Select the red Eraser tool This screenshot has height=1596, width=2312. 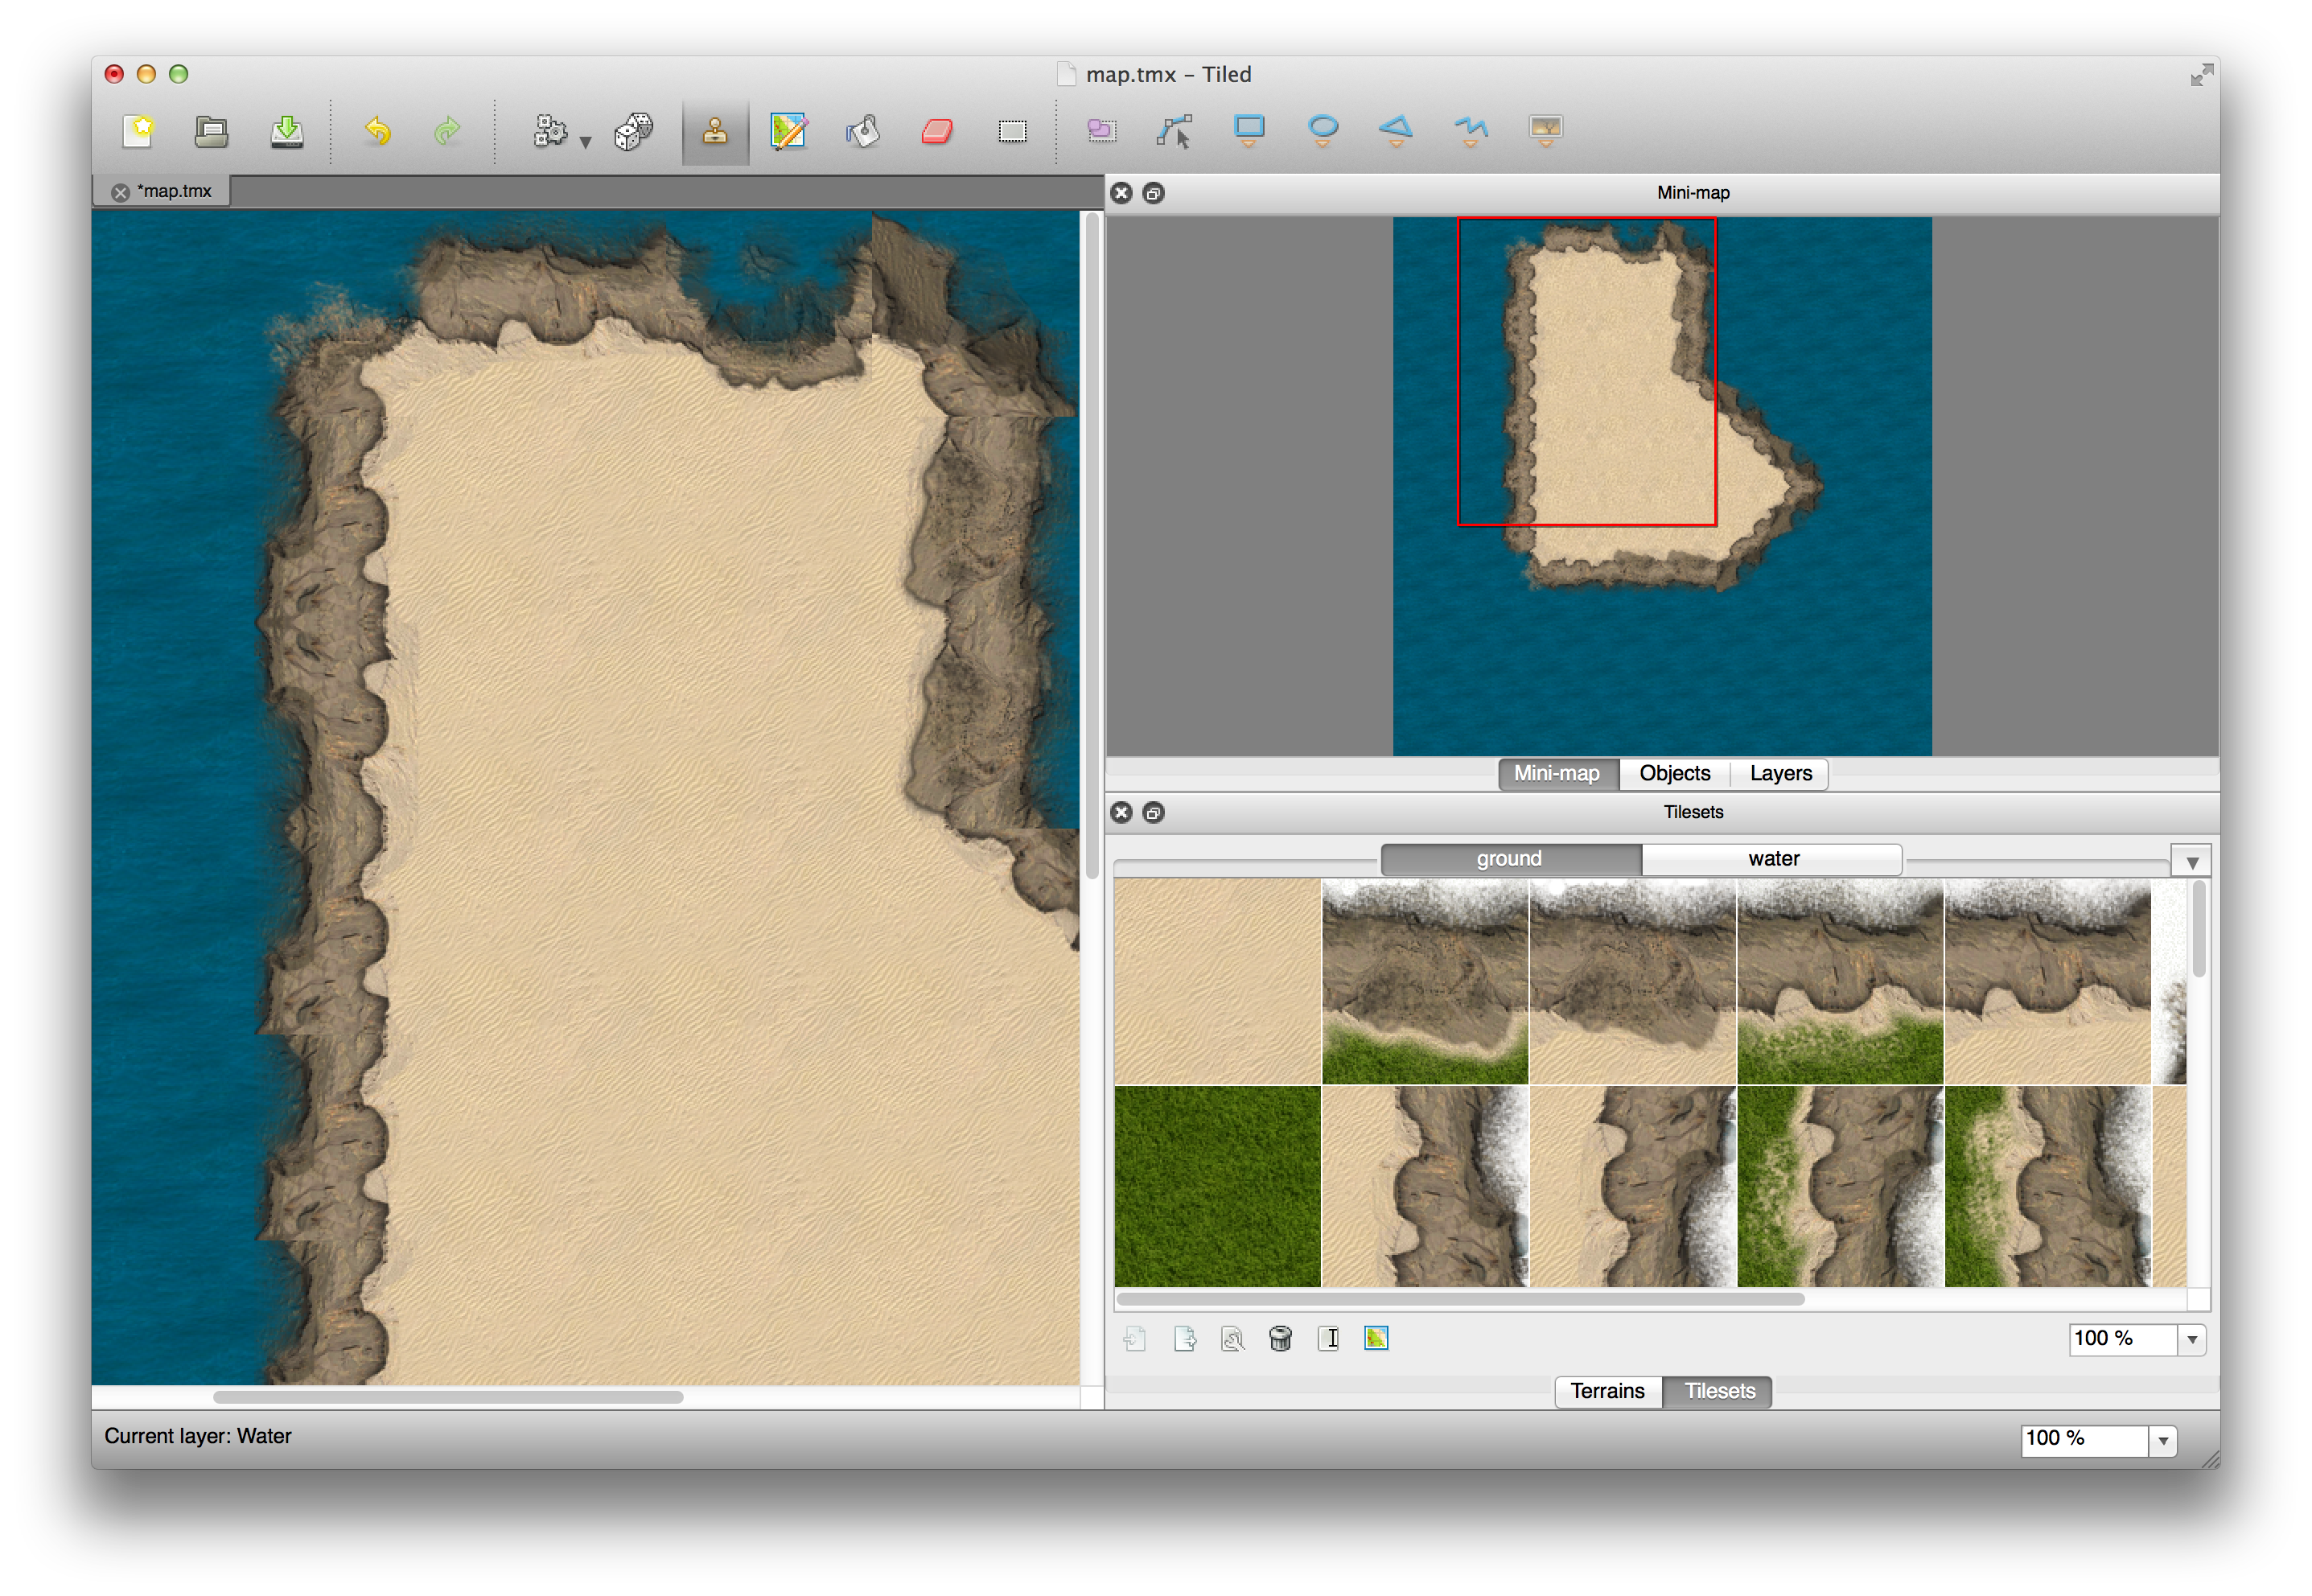pyautogui.click(x=937, y=131)
